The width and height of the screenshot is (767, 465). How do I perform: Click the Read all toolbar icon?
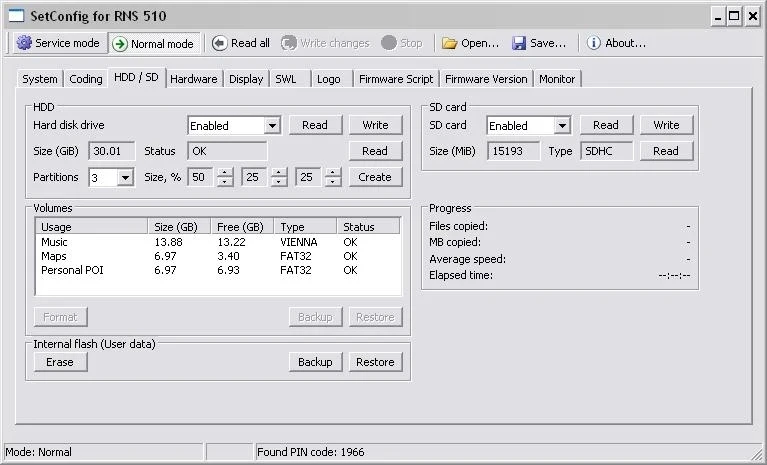pyautogui.click(x=240, y=44)
